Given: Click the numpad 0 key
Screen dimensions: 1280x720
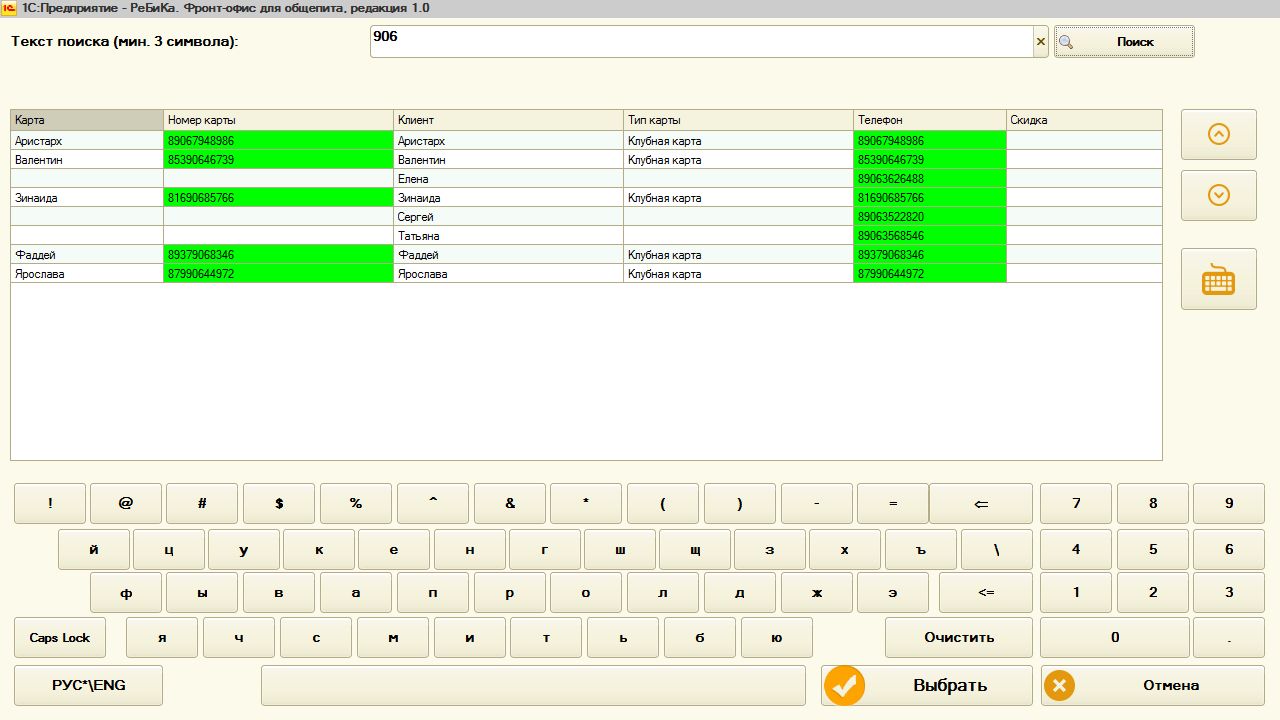Looking at the screenshot, I should pyautogui.click(x=1115, y=637).
